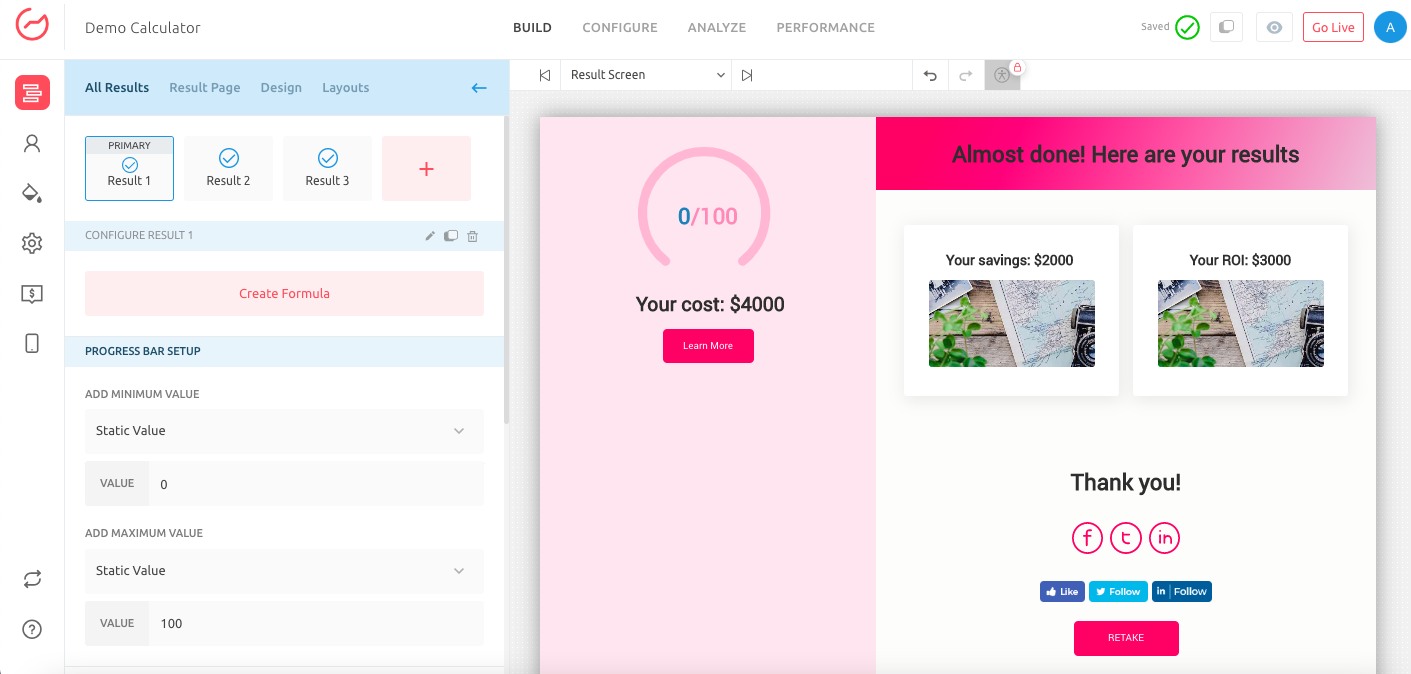Click the trash delete icon for Result 1
This screenshot has height=674, width=1411.
coord(473,236)
